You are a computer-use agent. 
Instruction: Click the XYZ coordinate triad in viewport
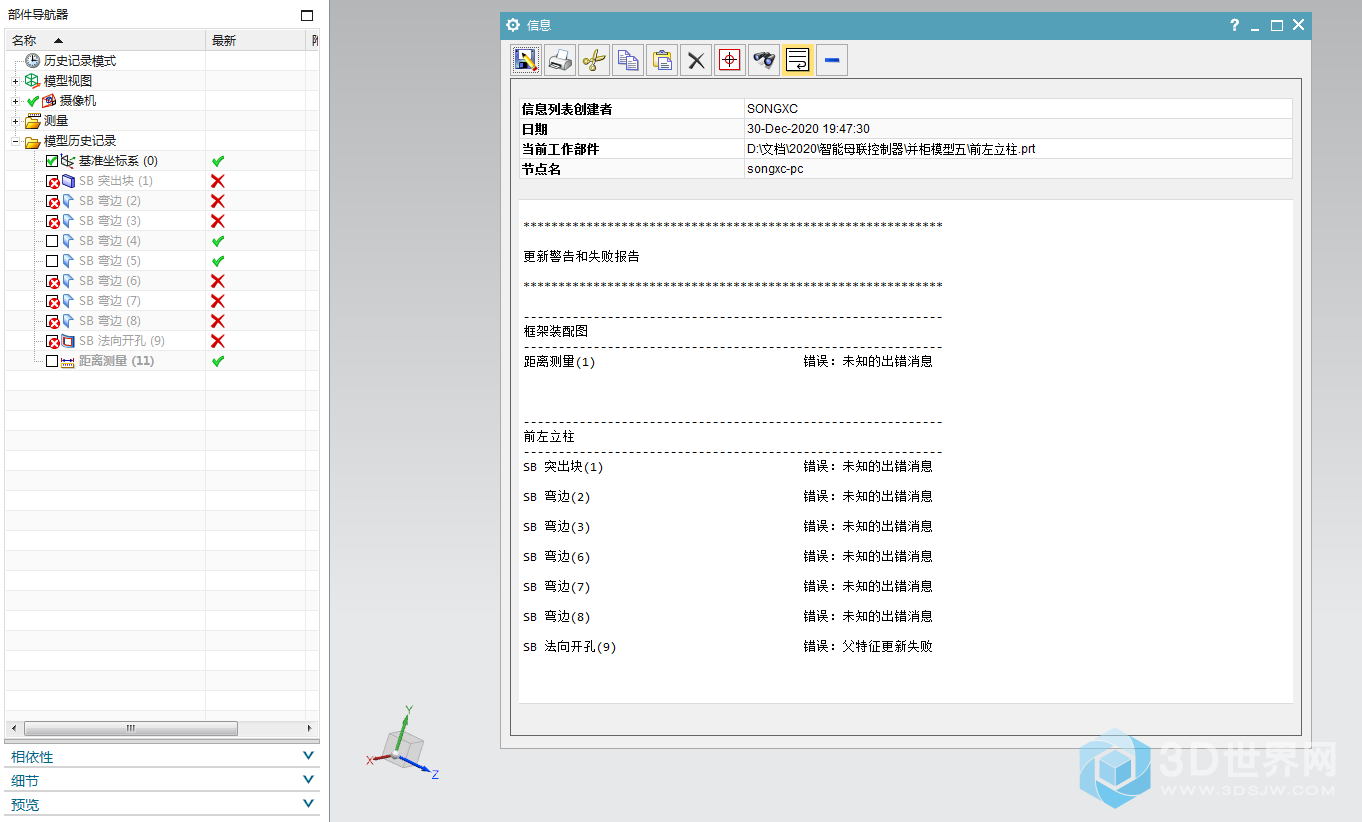tap(402, 744)
